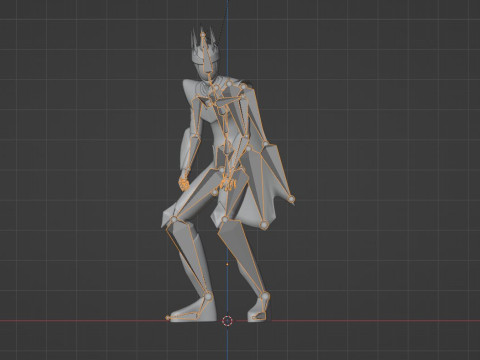This screenshot has height=360, width=480.
Task: Select the ankle joint above the long pointed foot
Action: click(208, 296)
